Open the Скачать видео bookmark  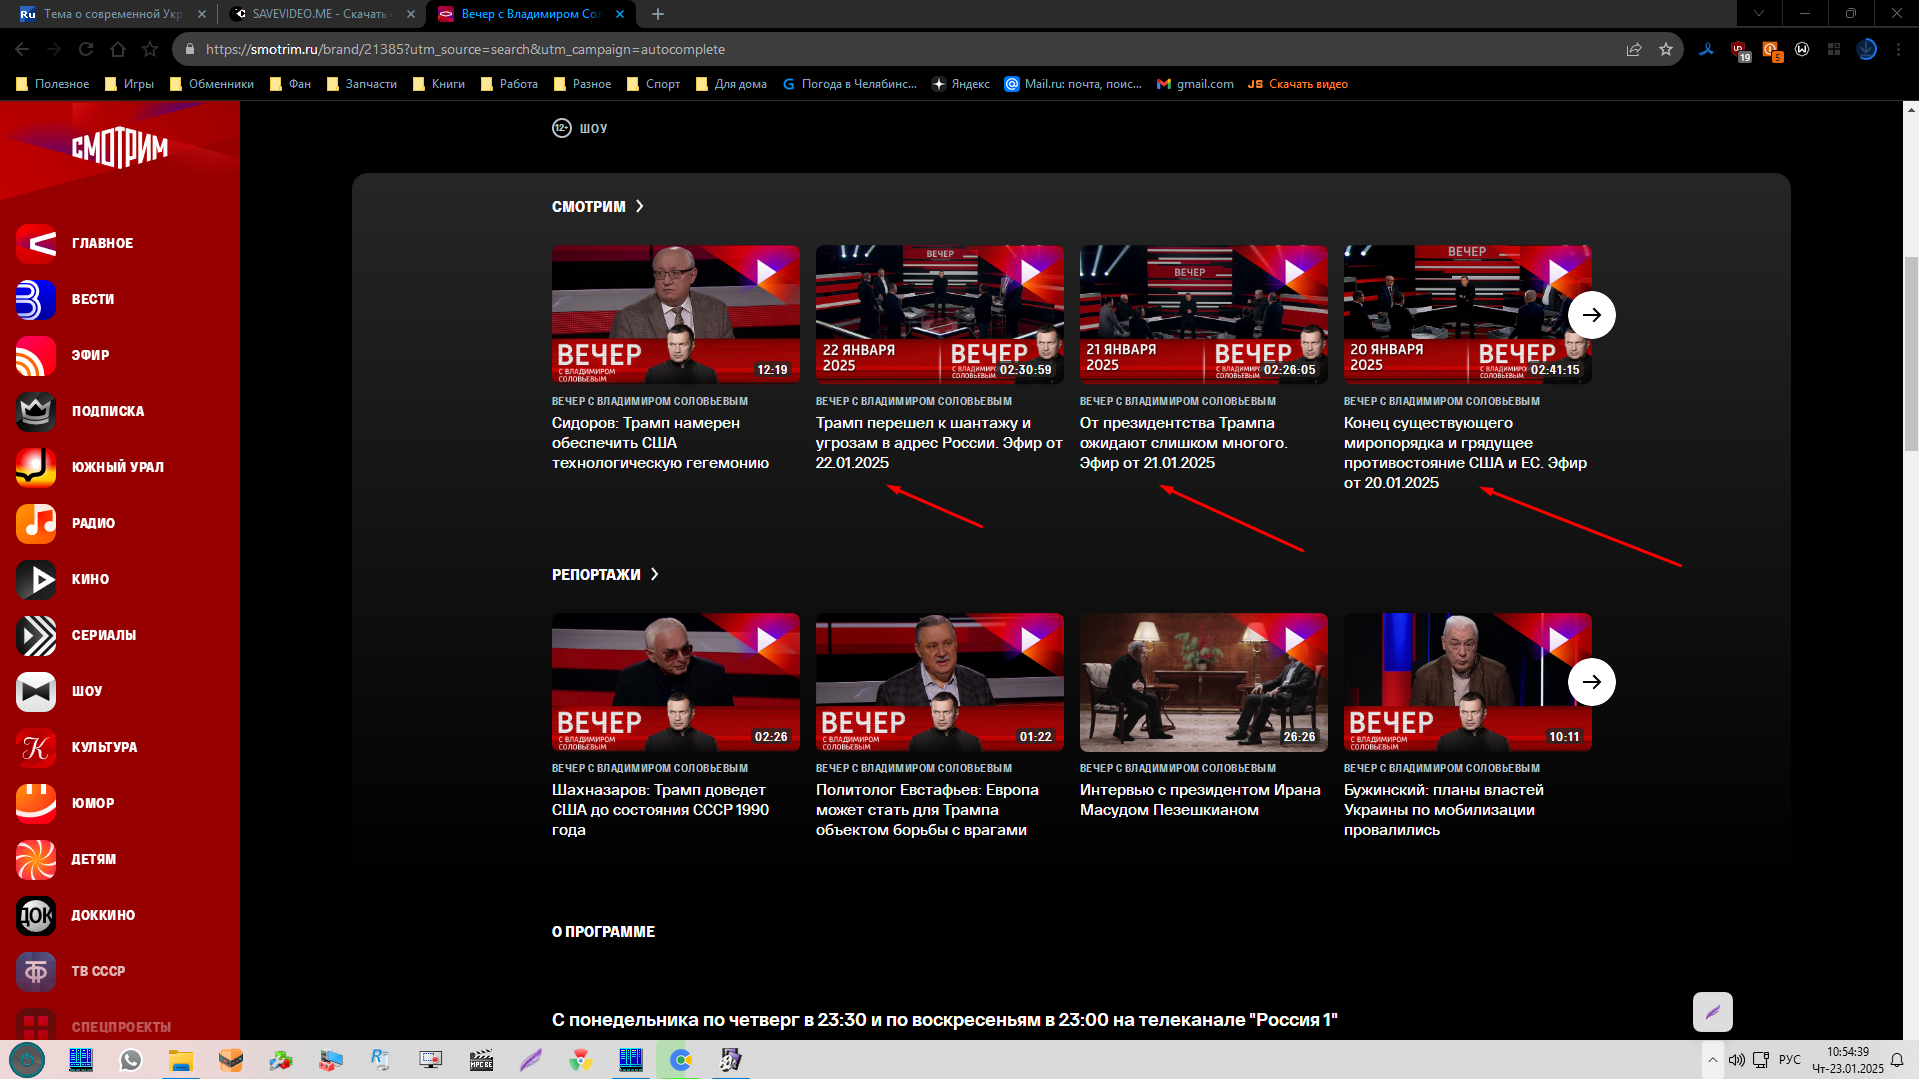click(x=1298, y=84)
